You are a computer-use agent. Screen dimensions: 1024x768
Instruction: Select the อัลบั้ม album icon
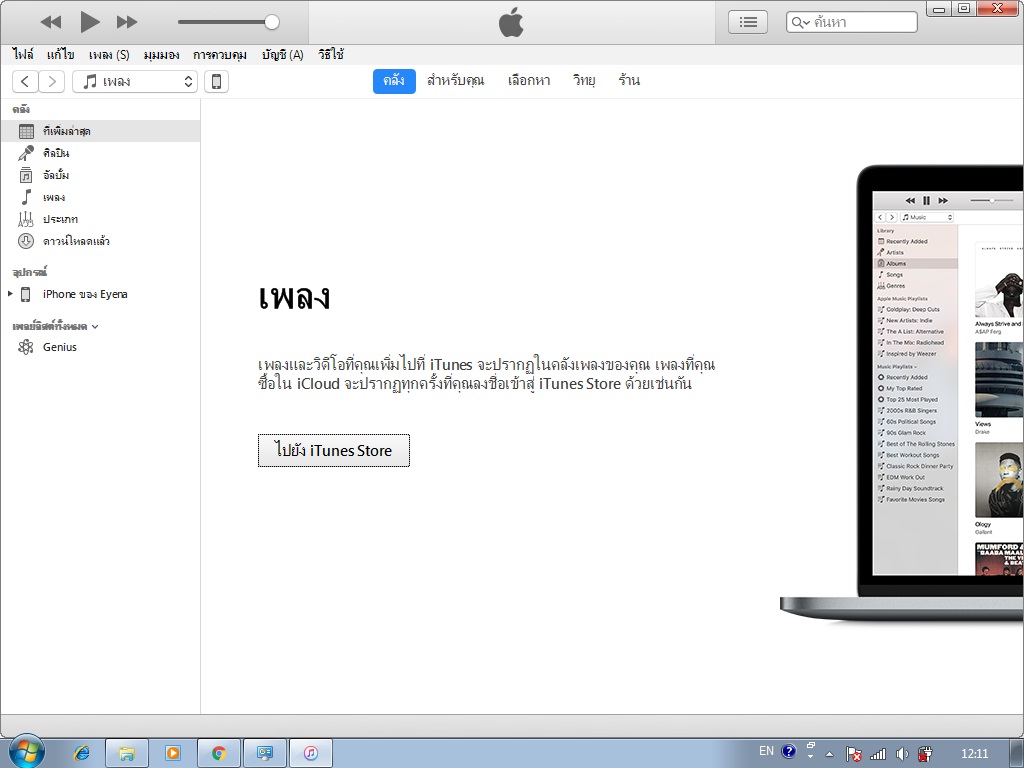coord(26,175)
